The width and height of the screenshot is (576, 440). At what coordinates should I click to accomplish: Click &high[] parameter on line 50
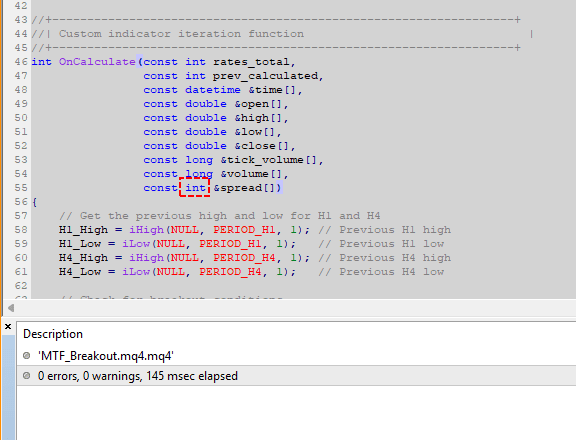(x=258, y=118)
